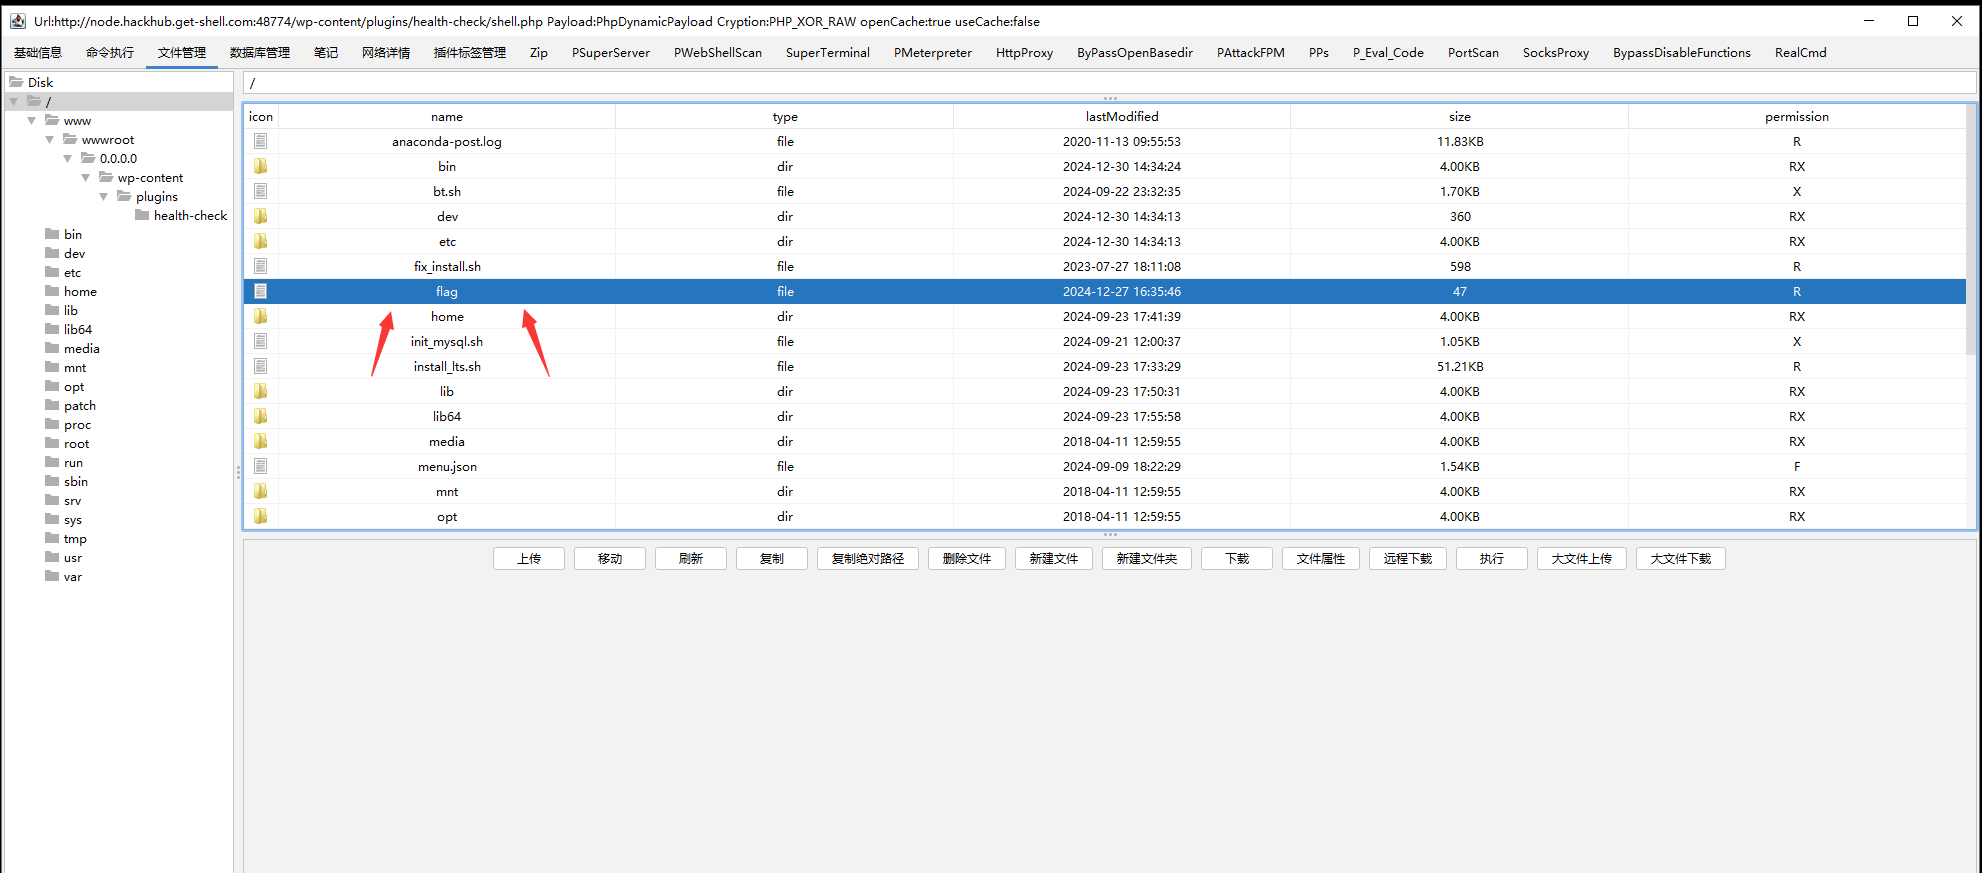Screen dimensions: 1982x873
Task: Click the application icon in title bar
Action: point(17,21)
